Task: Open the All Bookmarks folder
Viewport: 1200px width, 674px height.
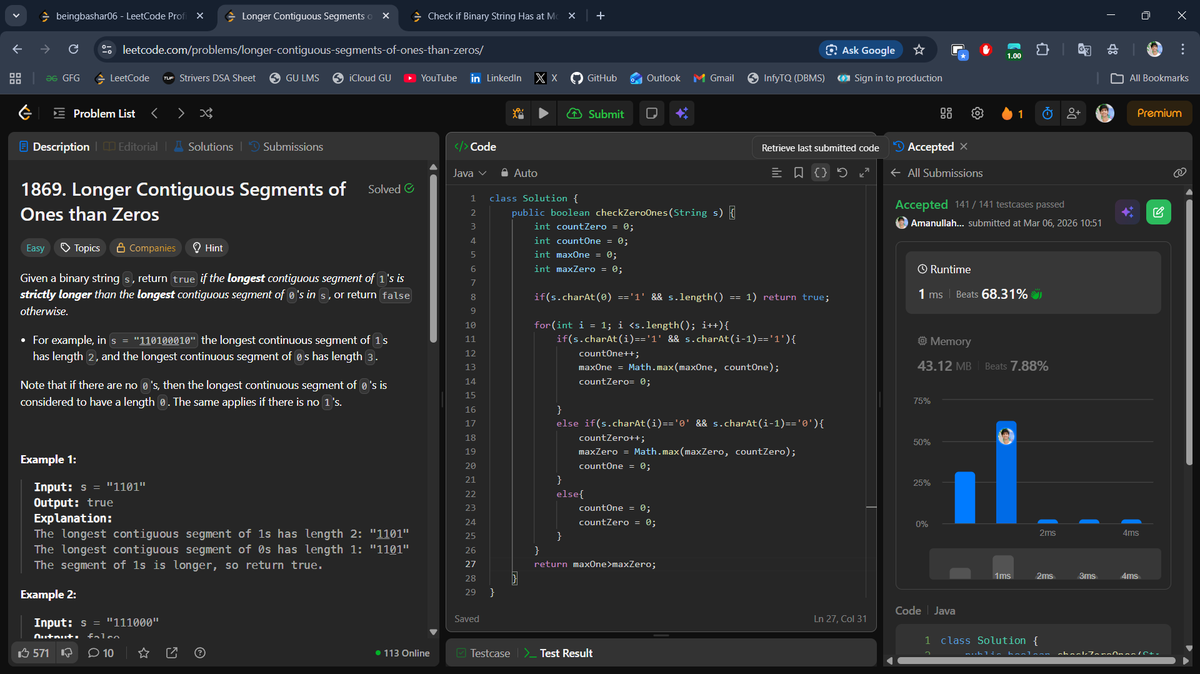Action: tap(1150, 78)
